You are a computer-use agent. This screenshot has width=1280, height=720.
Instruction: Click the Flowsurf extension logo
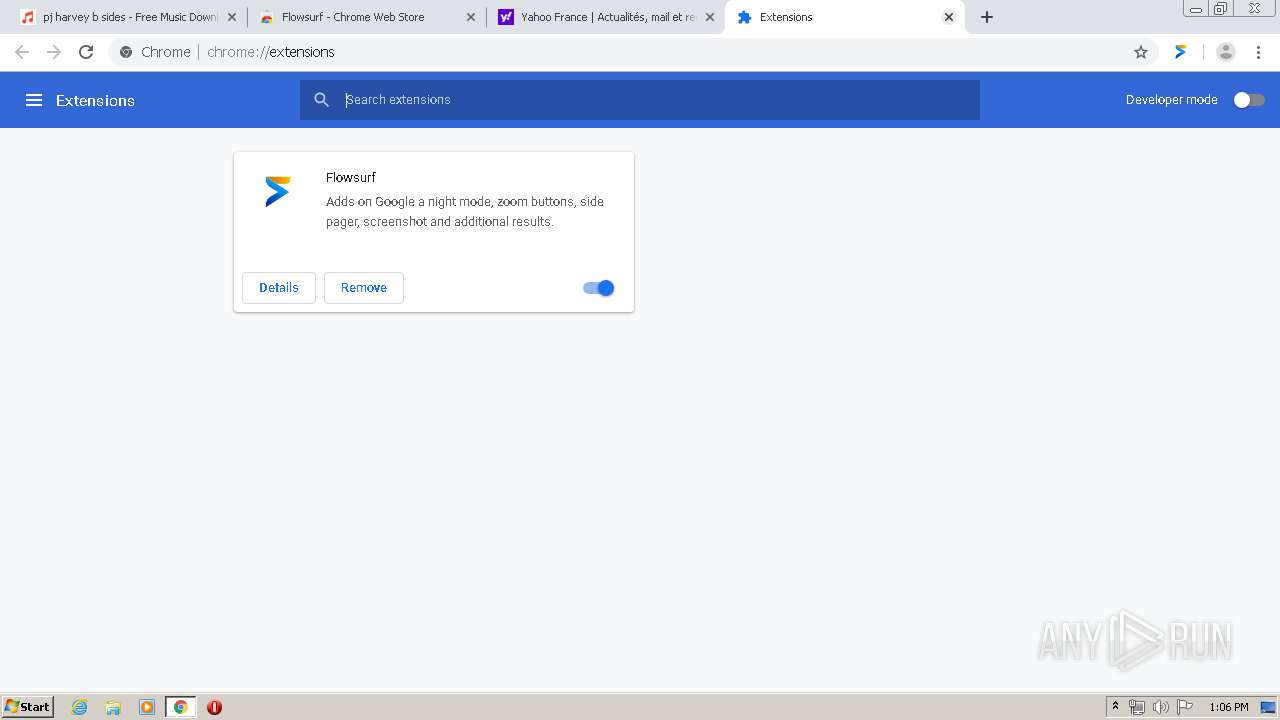[278, 191]
